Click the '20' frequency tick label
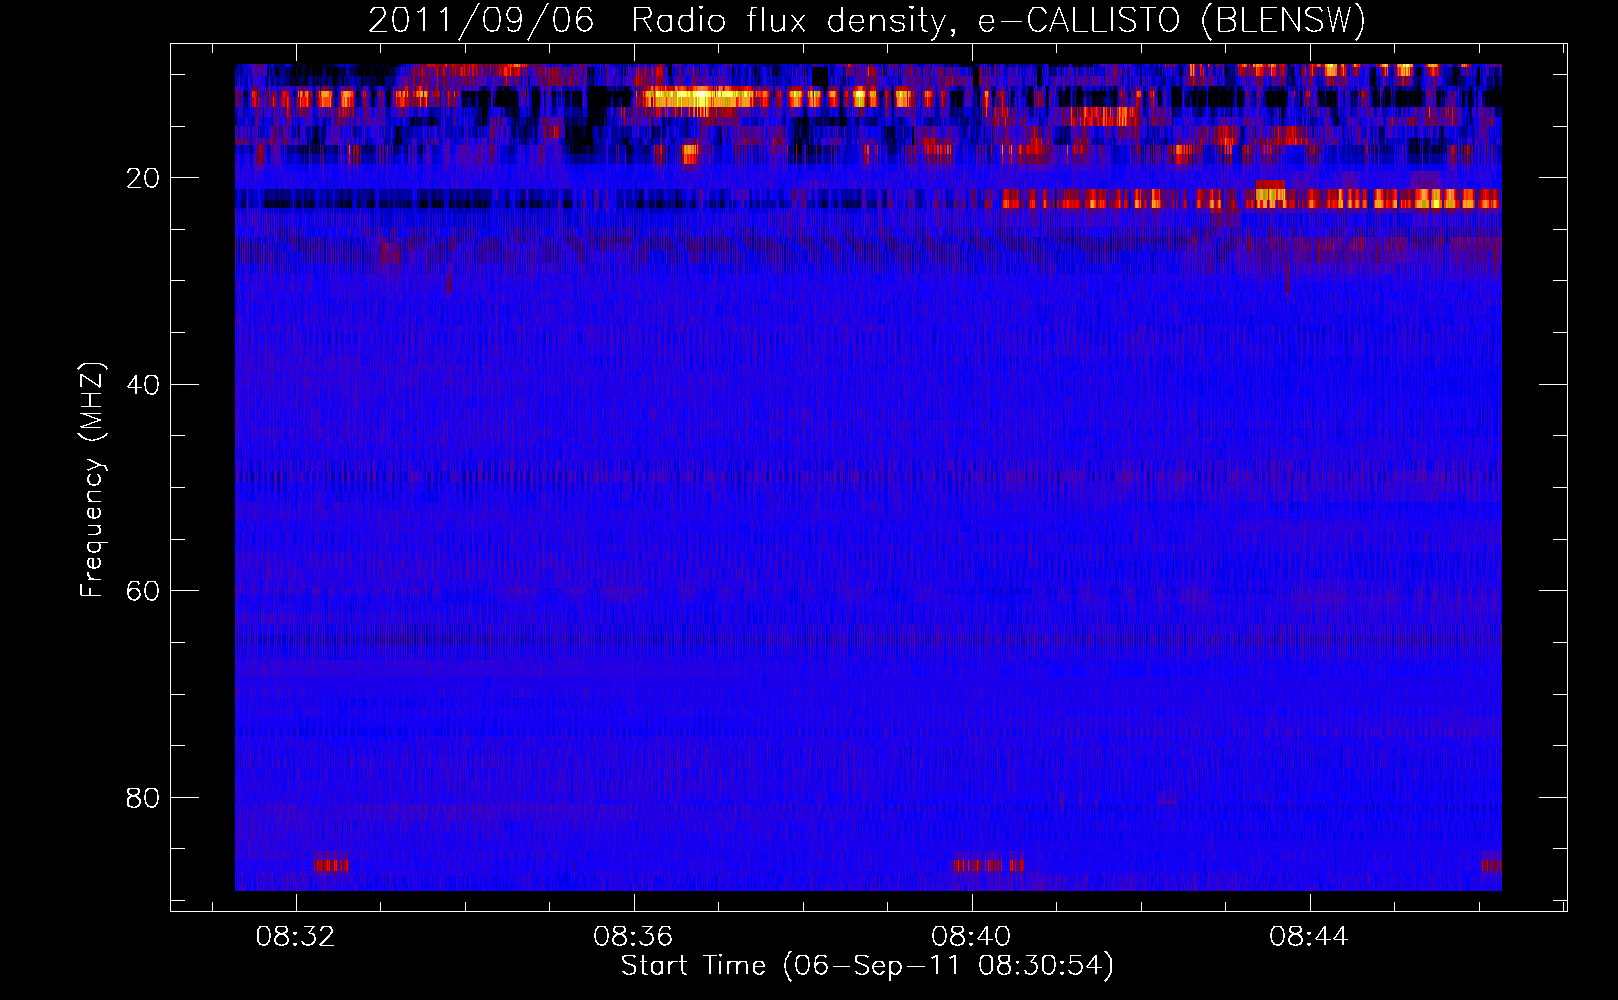 [x=143, y=178]
